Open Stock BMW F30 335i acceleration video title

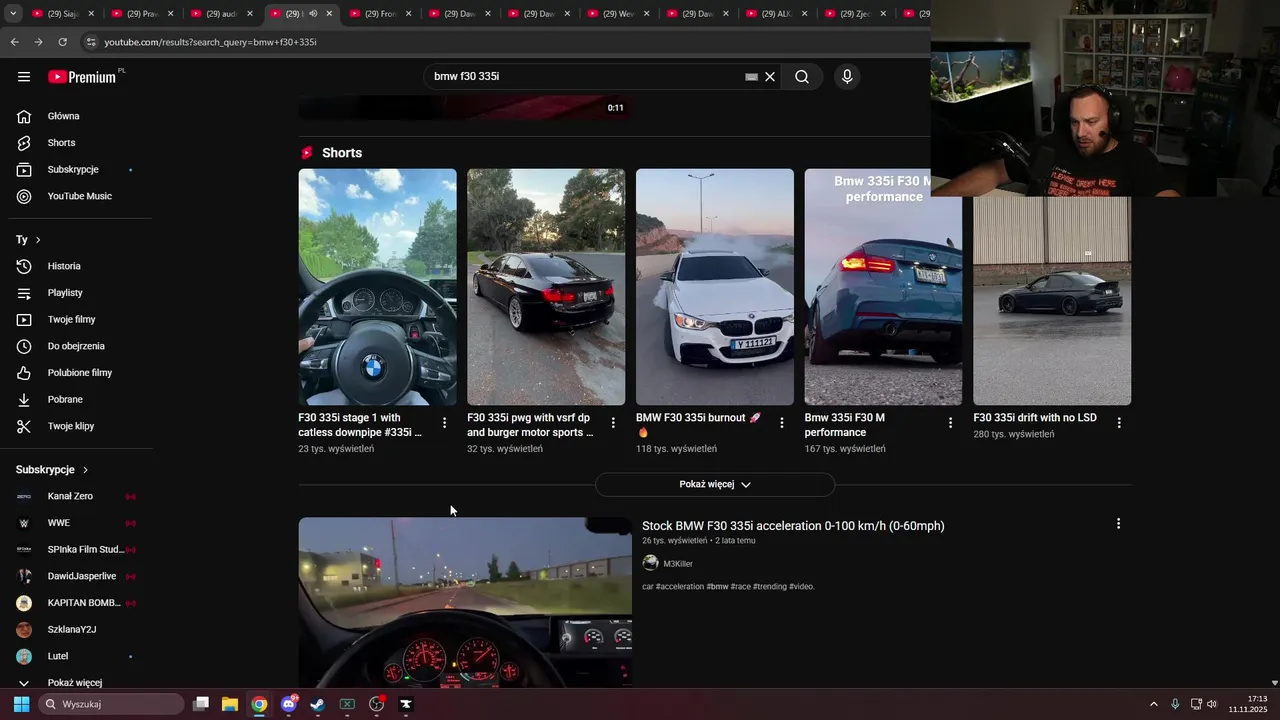[793, 526]
